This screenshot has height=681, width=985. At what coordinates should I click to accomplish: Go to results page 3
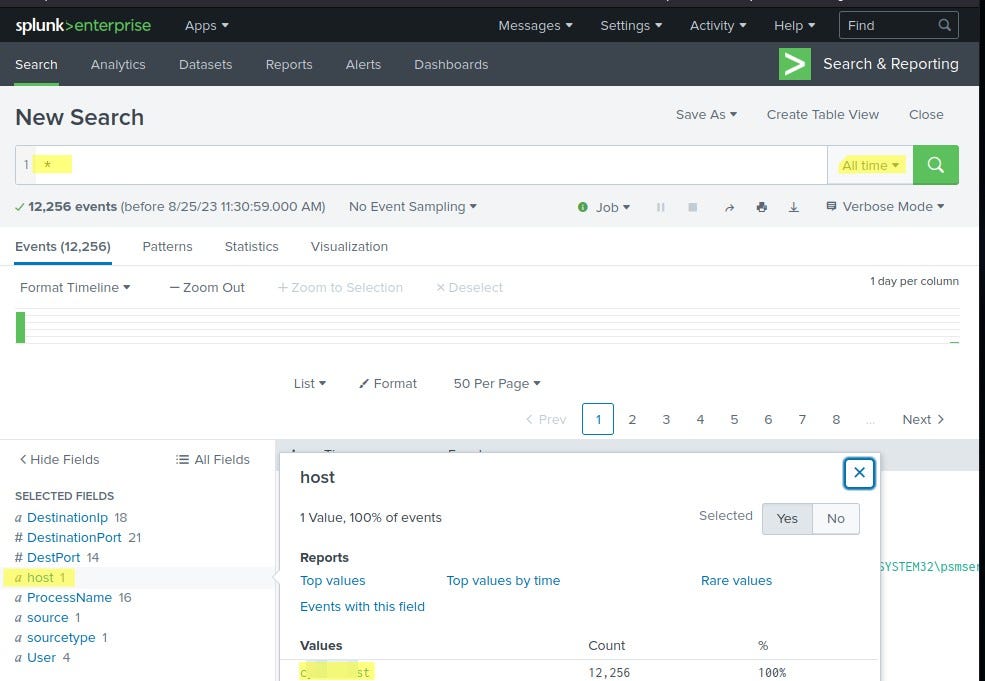[x=666, y=419]
